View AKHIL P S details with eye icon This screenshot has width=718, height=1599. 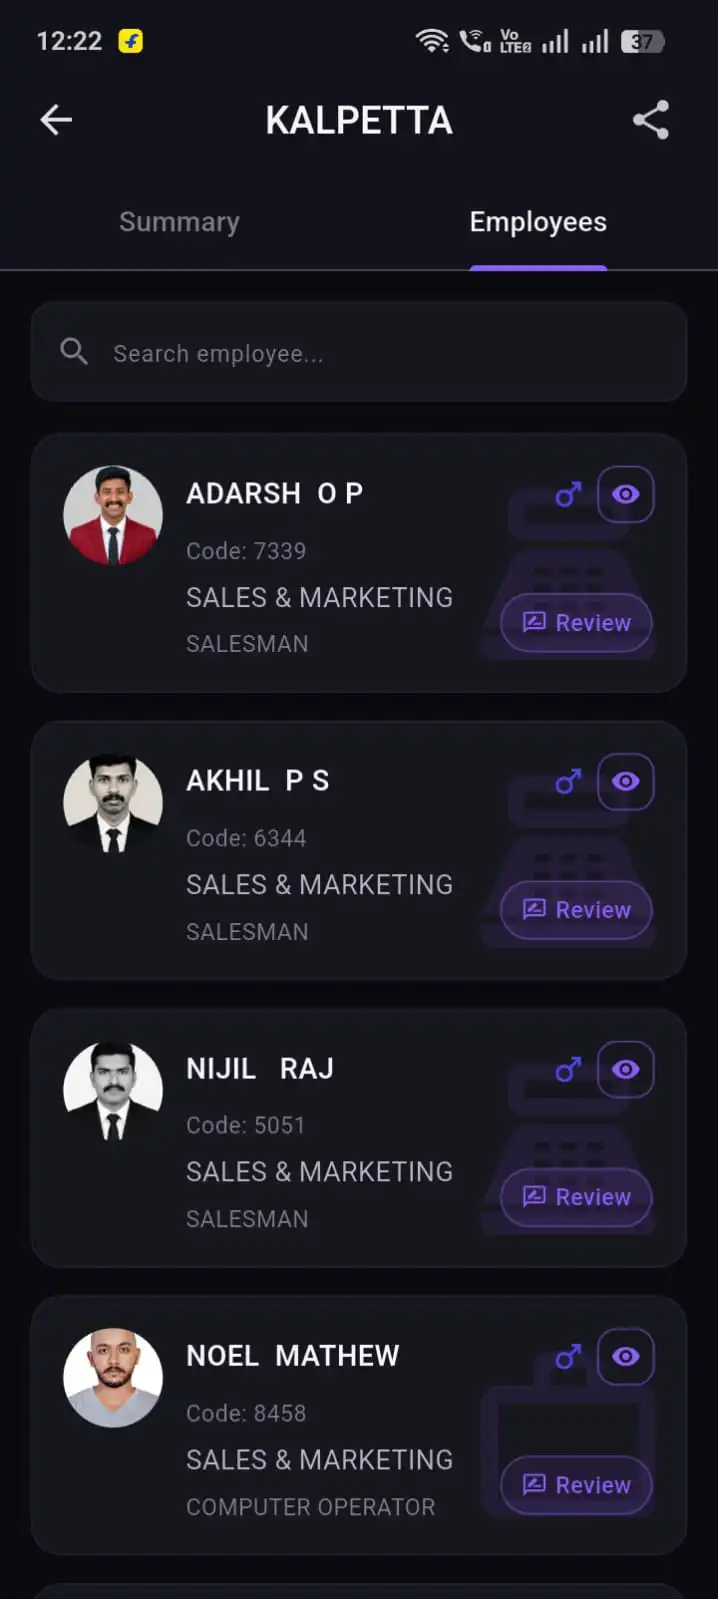(x=626, y=781)
